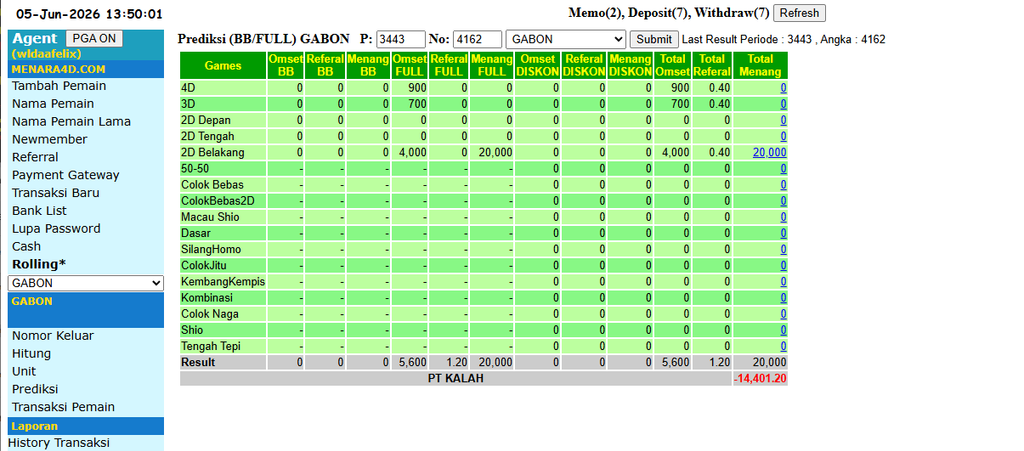Click the Games column header
This screenshot has height=451, width=1024.
[x=223, y=65]
